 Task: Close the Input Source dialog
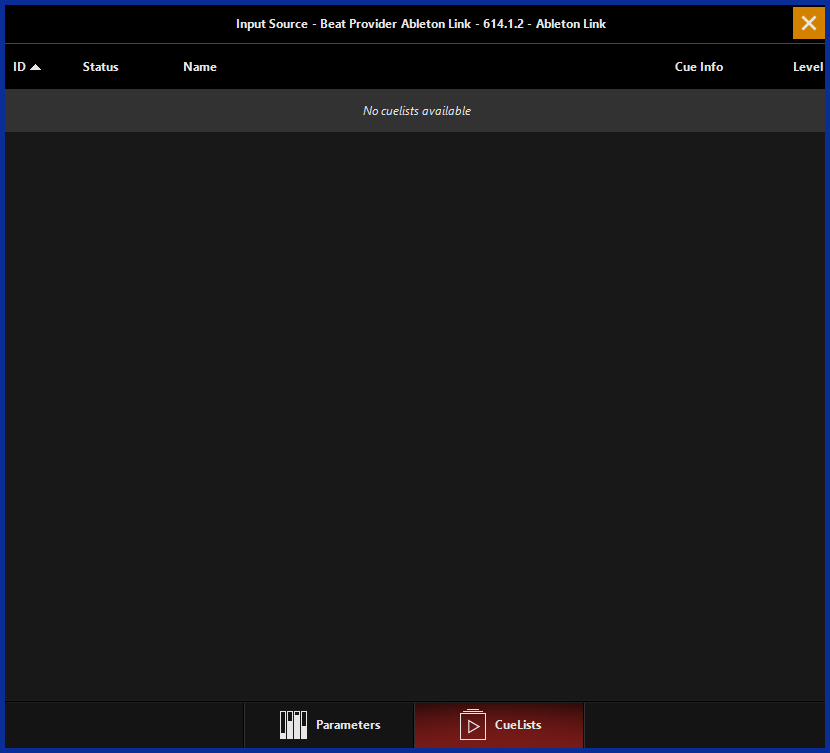click(808, 23)
